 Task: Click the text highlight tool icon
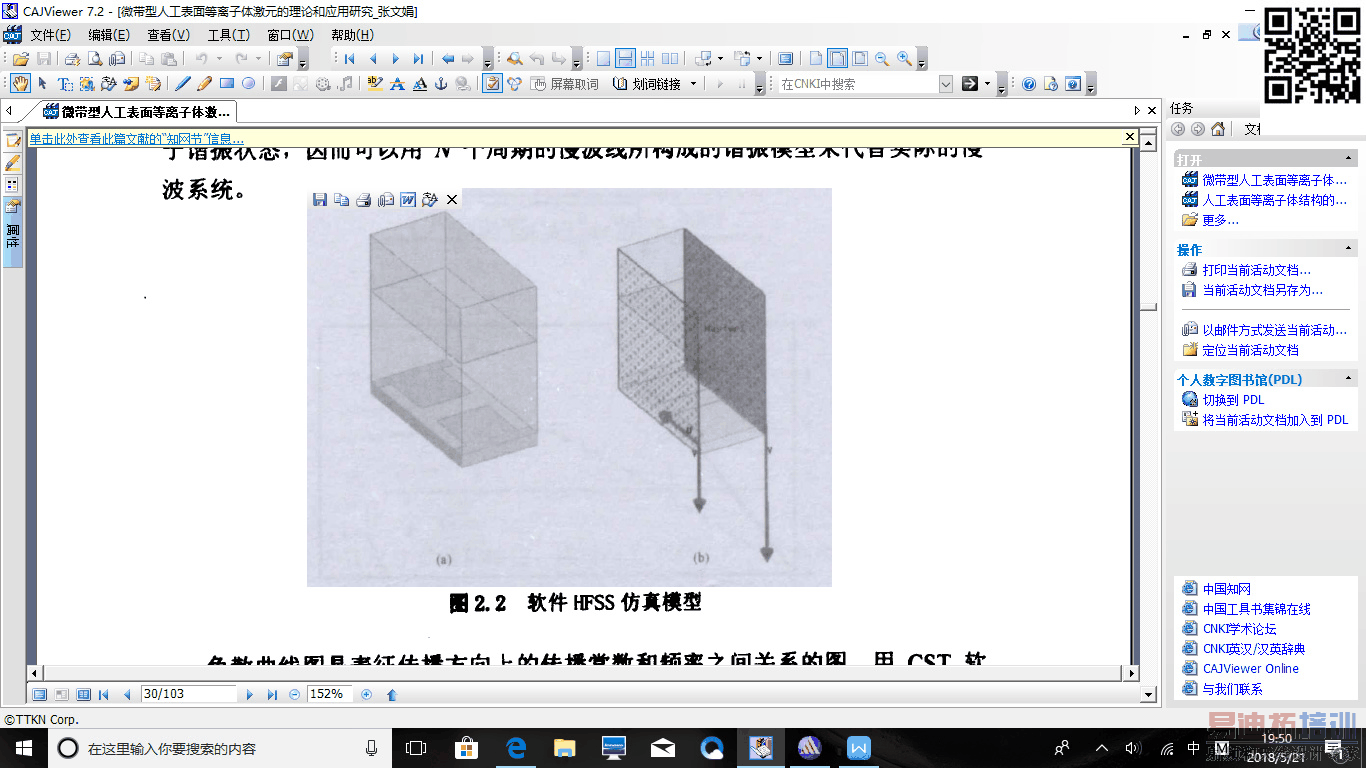click(x=375, y=84)
